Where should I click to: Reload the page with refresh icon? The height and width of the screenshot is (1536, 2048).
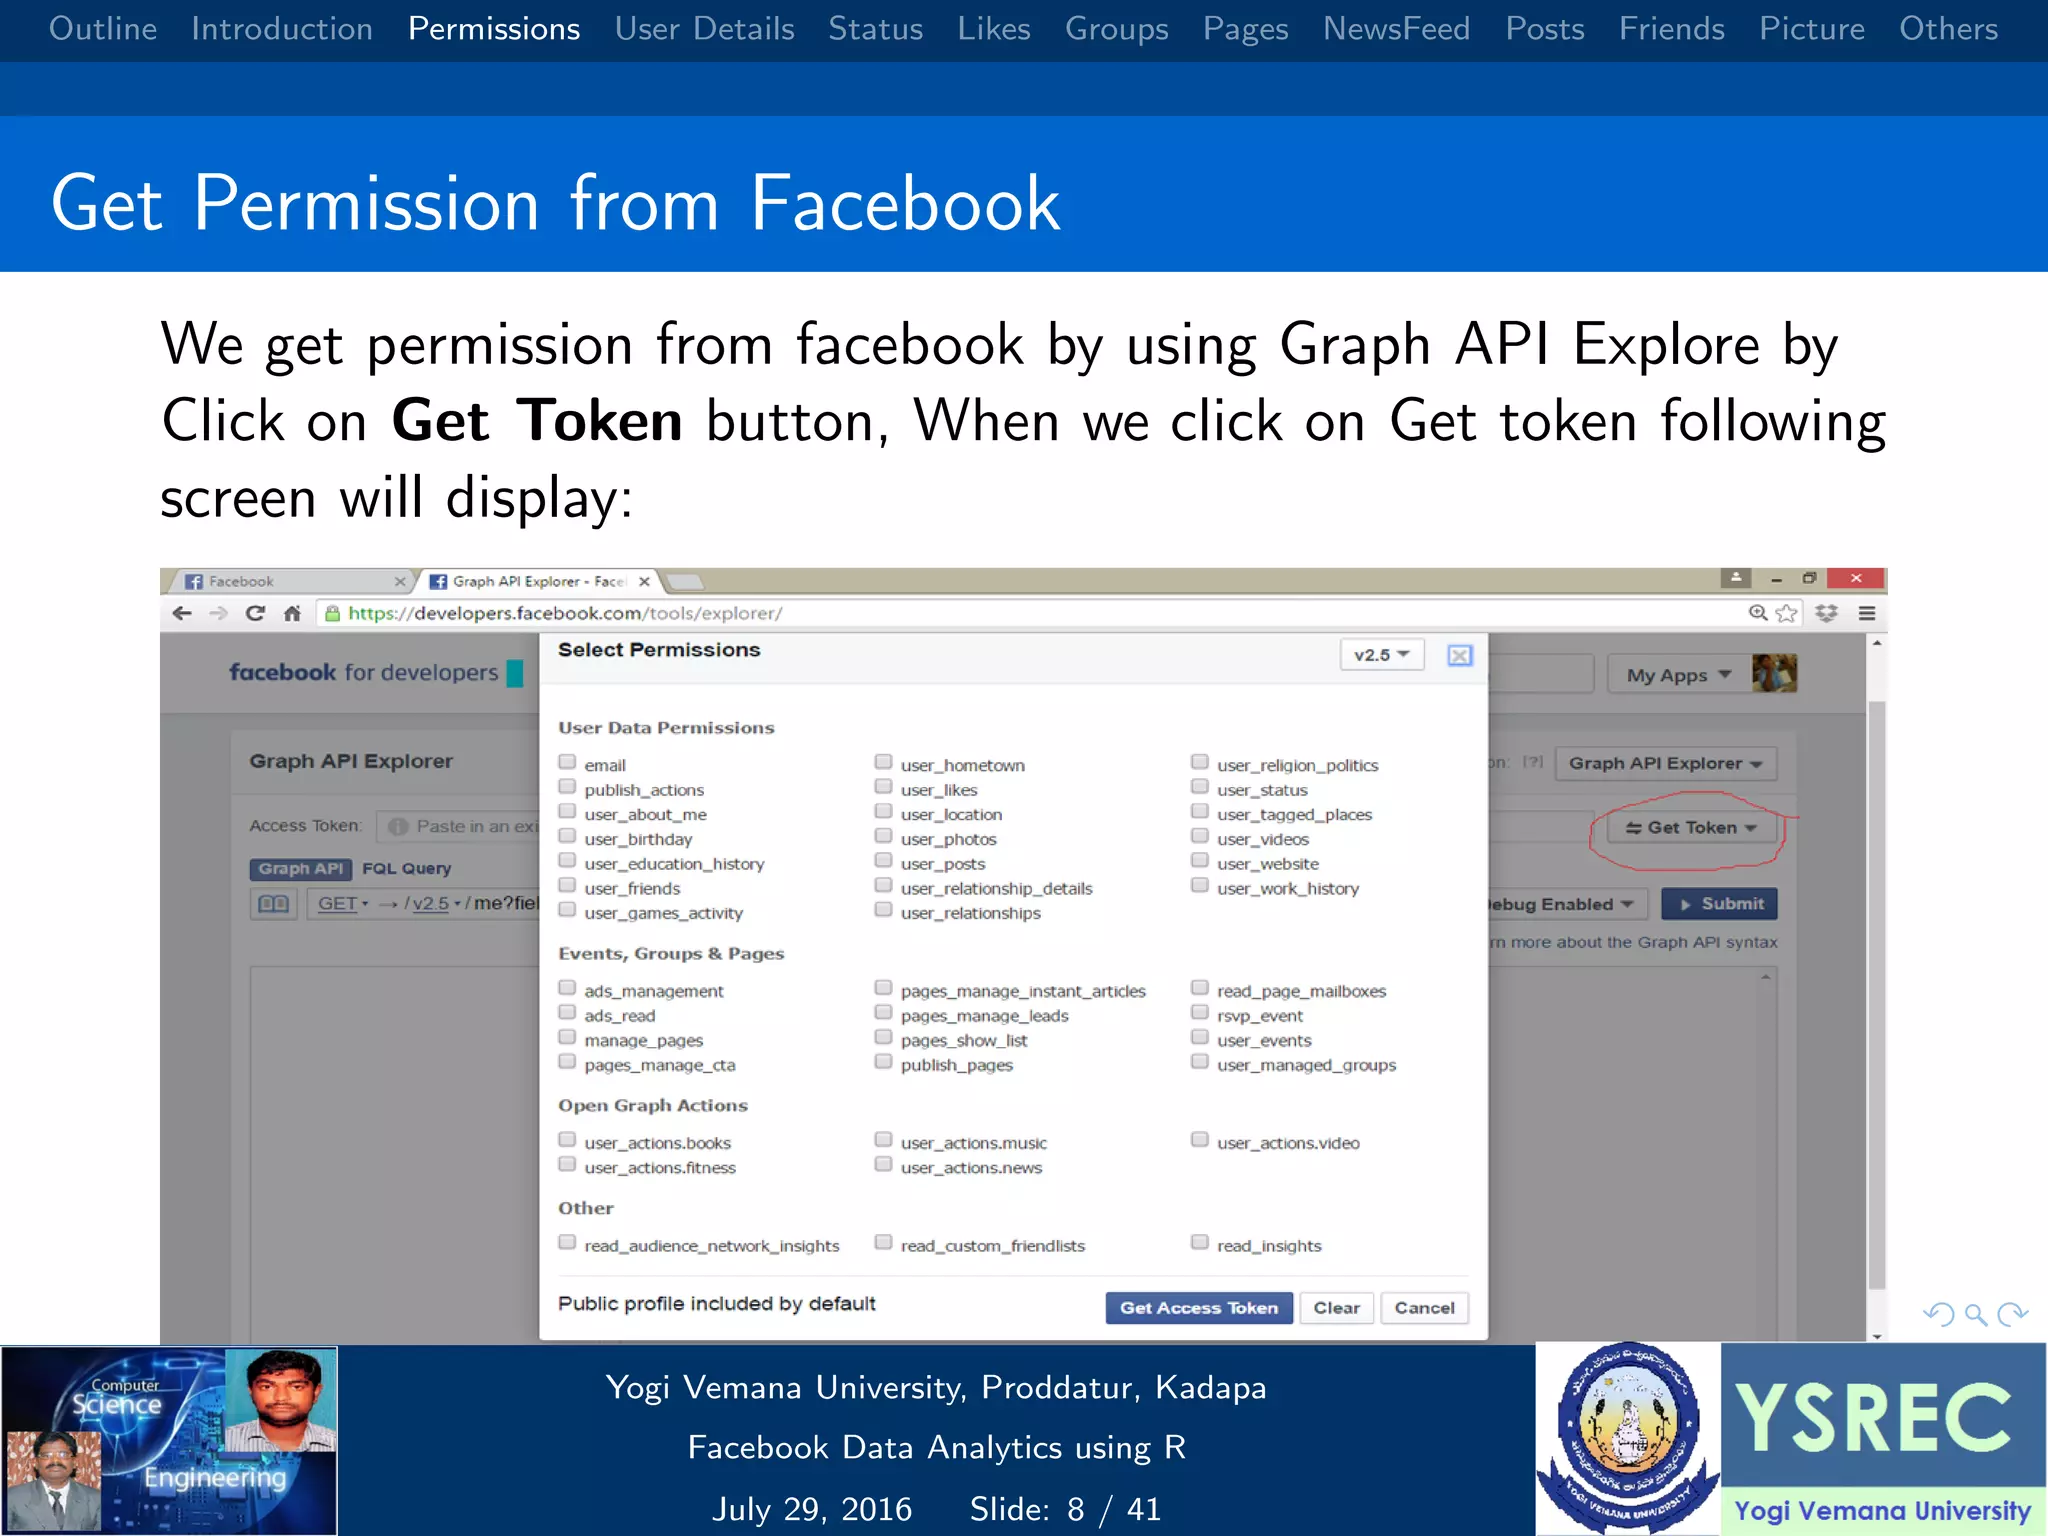click(255, 613)
